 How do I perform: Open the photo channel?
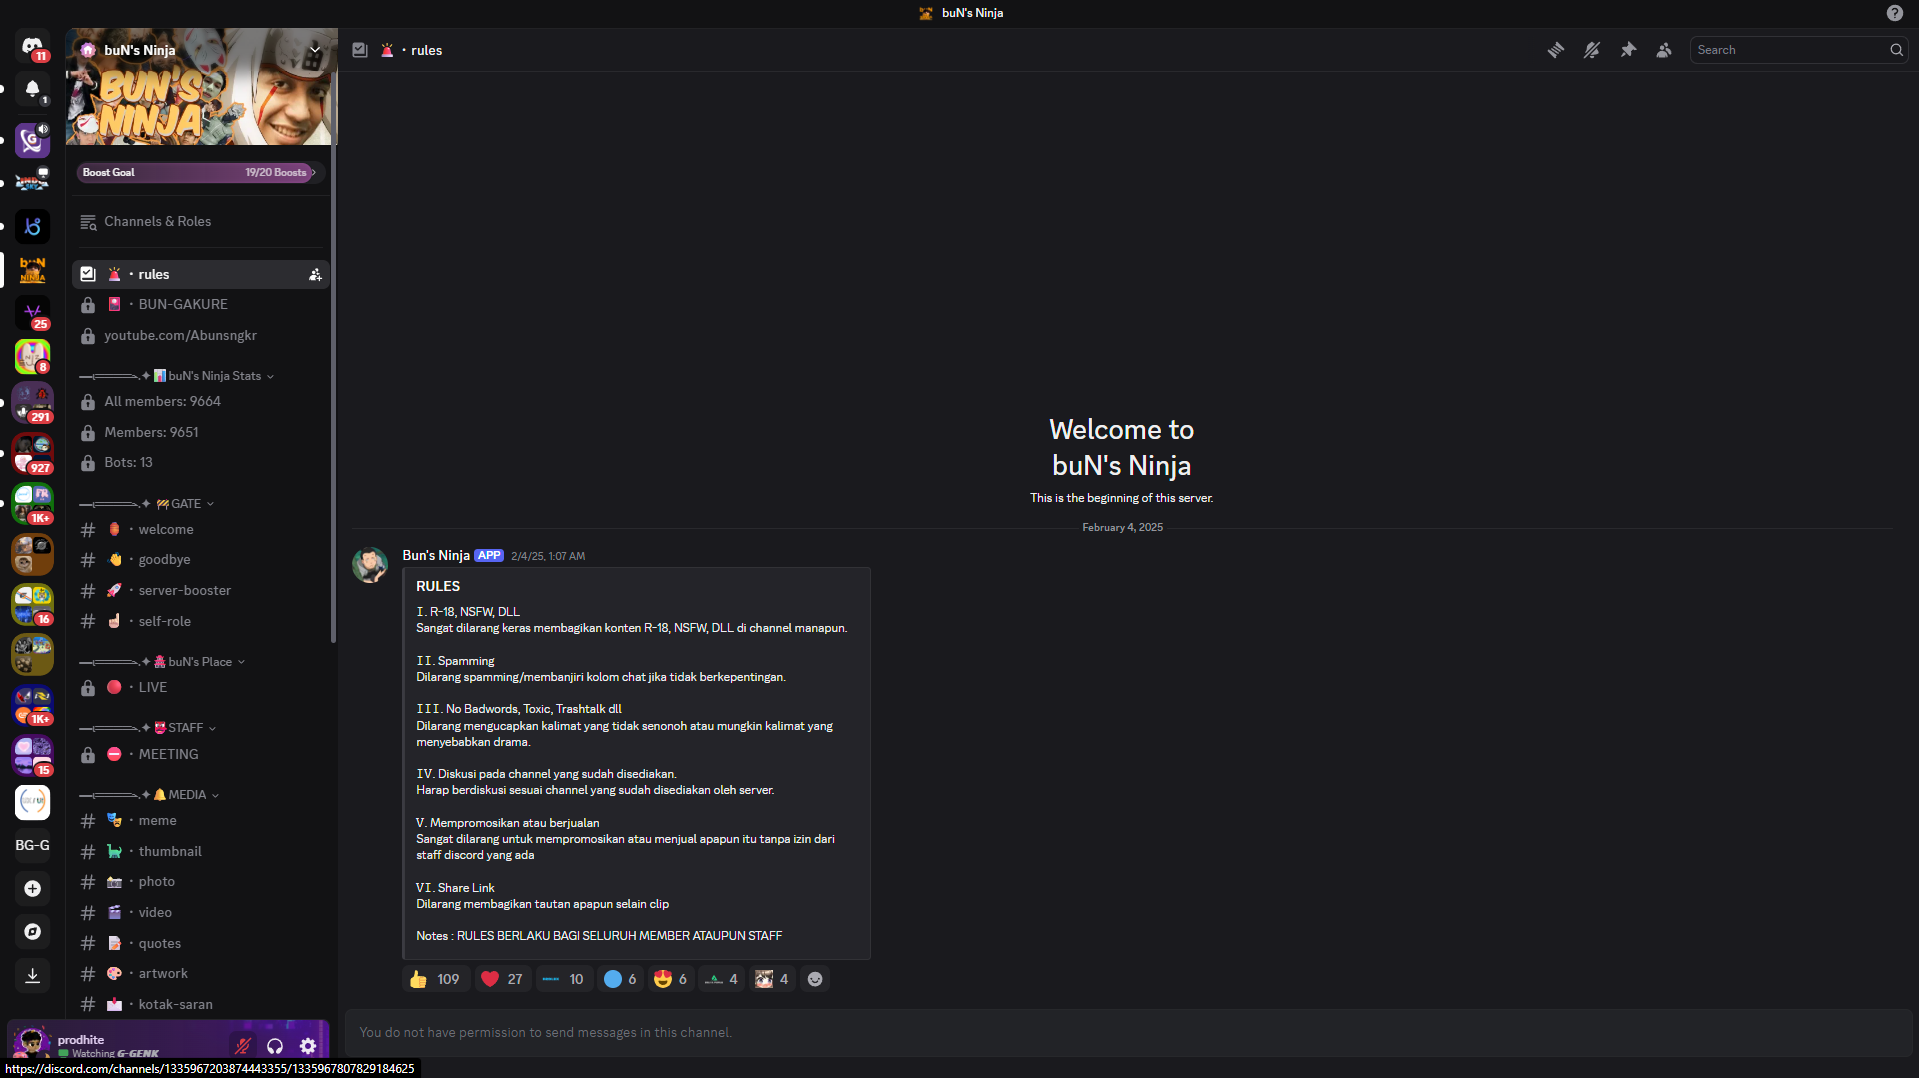click(x=200, y=881)
